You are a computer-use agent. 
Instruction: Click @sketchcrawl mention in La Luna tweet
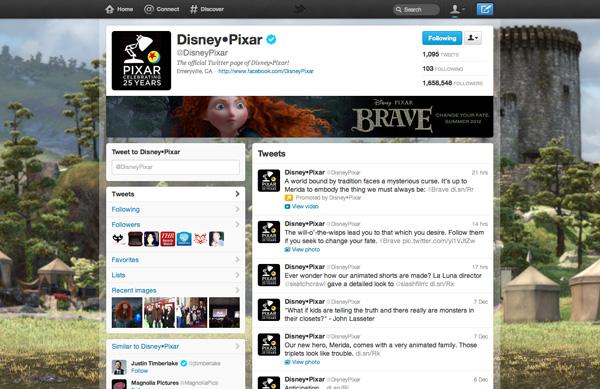pos(305,284)
